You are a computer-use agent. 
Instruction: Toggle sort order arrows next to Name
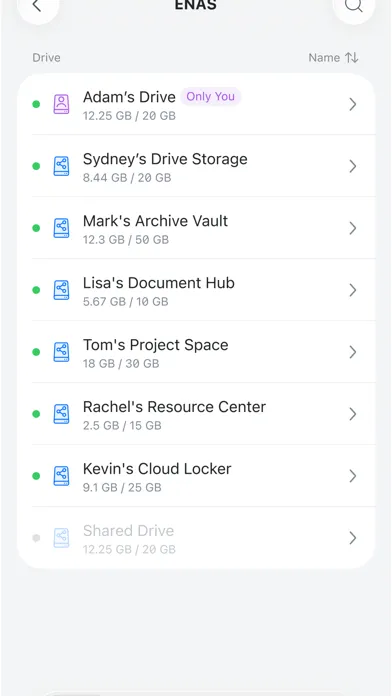pos(352,58)
